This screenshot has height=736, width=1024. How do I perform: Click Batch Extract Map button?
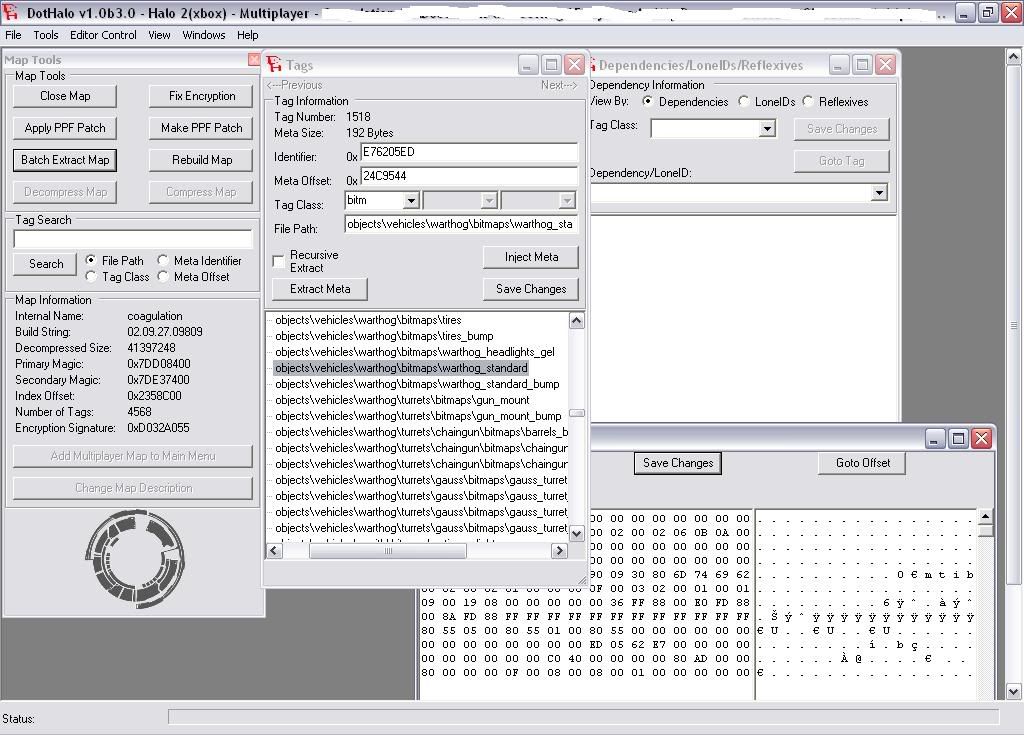click(65, 160)
